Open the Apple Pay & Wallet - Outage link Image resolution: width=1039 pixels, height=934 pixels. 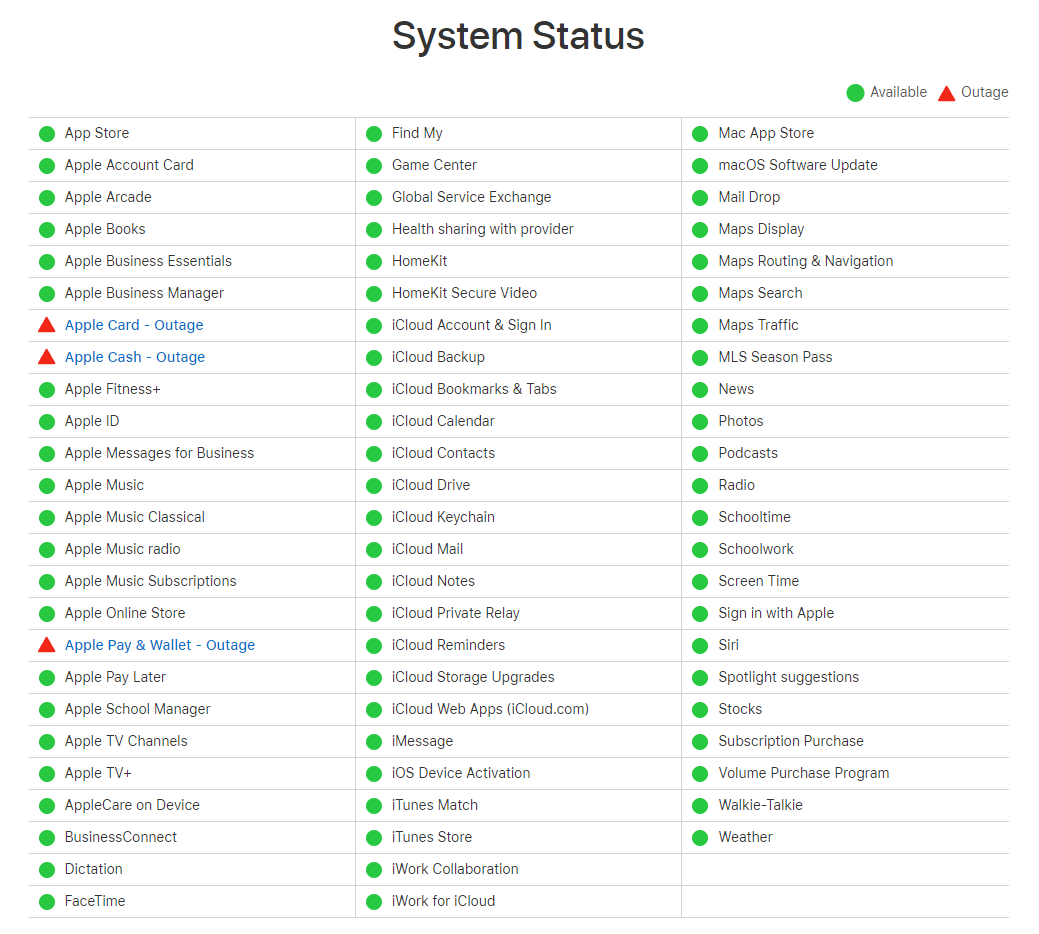(x=159, y=645)
